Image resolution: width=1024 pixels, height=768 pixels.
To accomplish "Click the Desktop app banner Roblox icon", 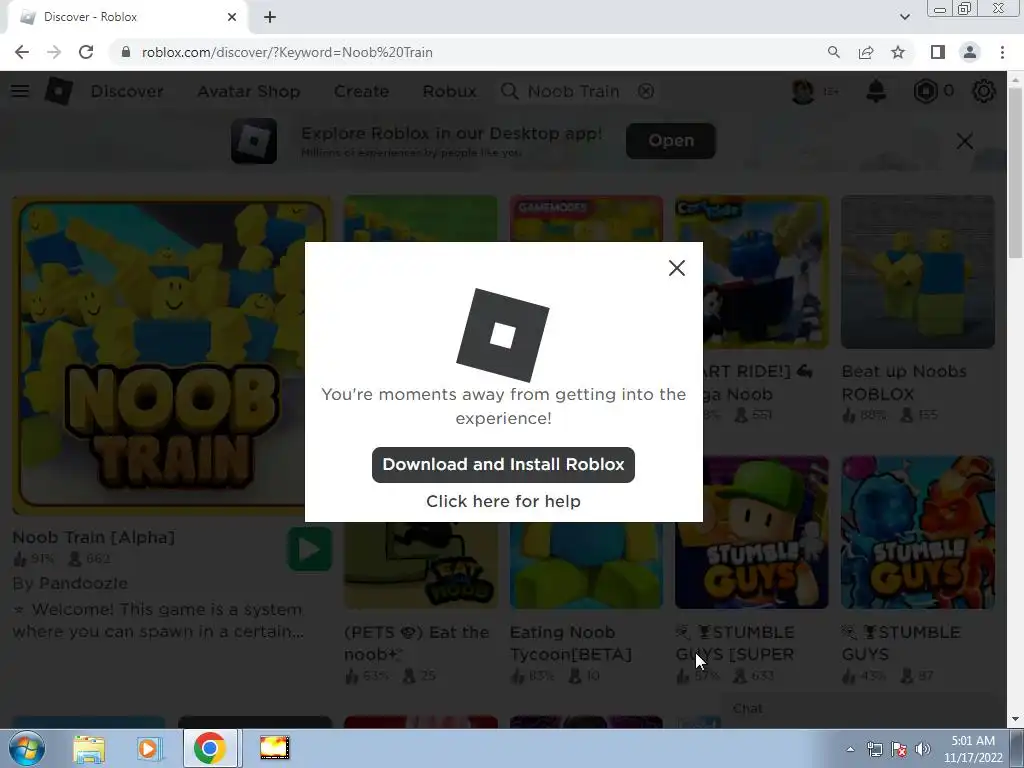I will tap(254, 141).
